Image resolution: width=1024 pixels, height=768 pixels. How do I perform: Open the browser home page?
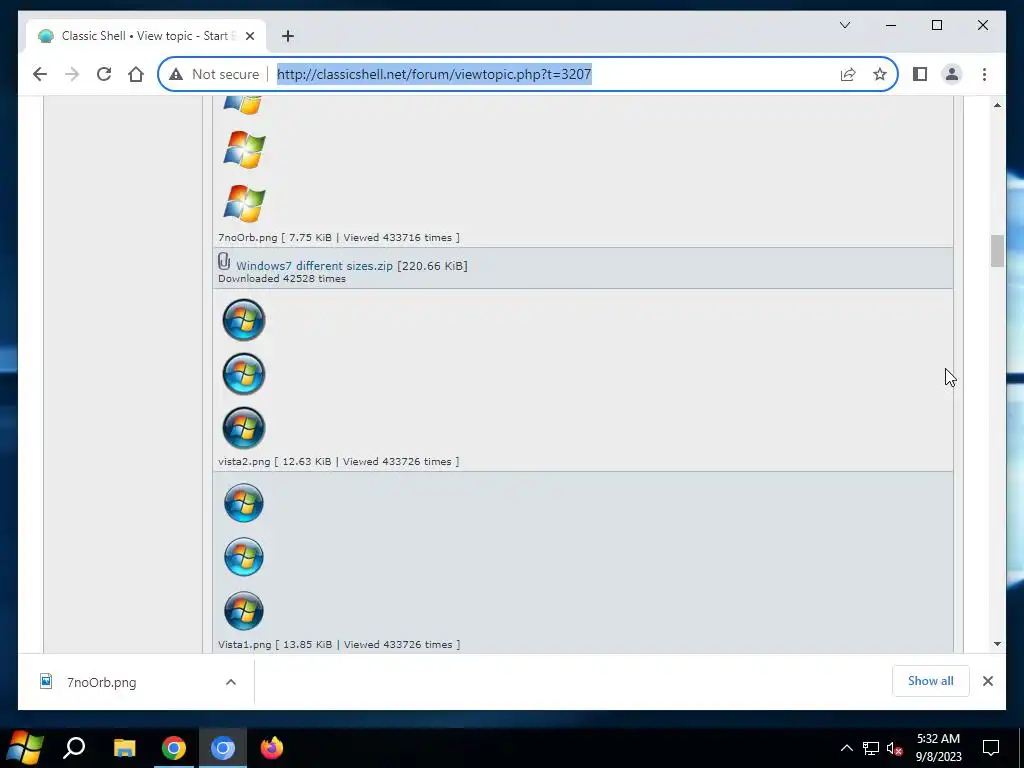(x=136, y=74)
